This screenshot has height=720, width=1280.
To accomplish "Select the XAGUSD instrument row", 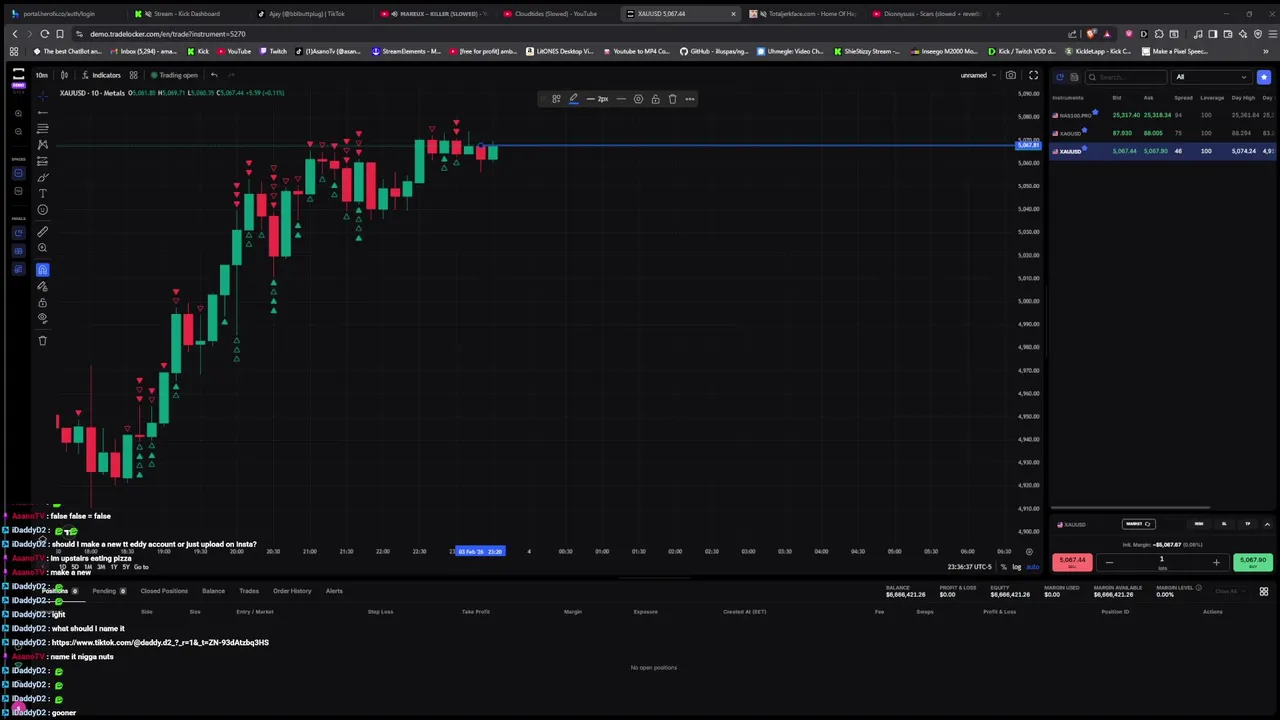I will point(1162,133).
